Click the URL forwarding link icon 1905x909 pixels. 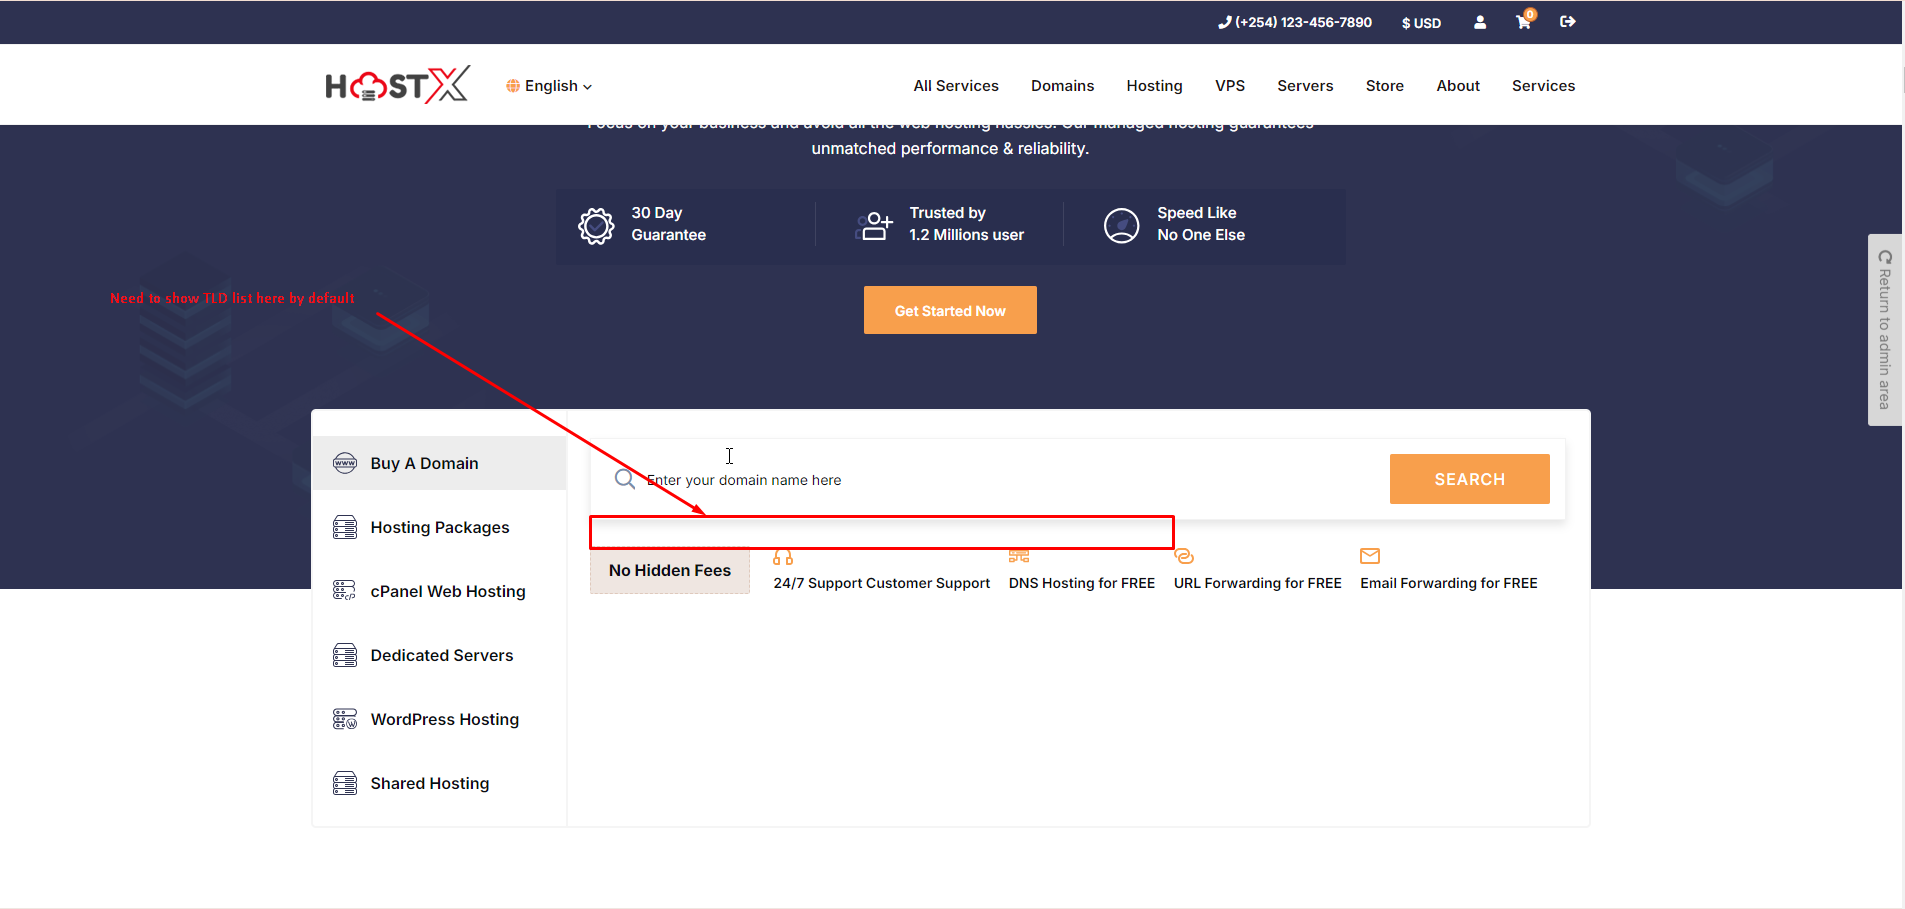1184,556
